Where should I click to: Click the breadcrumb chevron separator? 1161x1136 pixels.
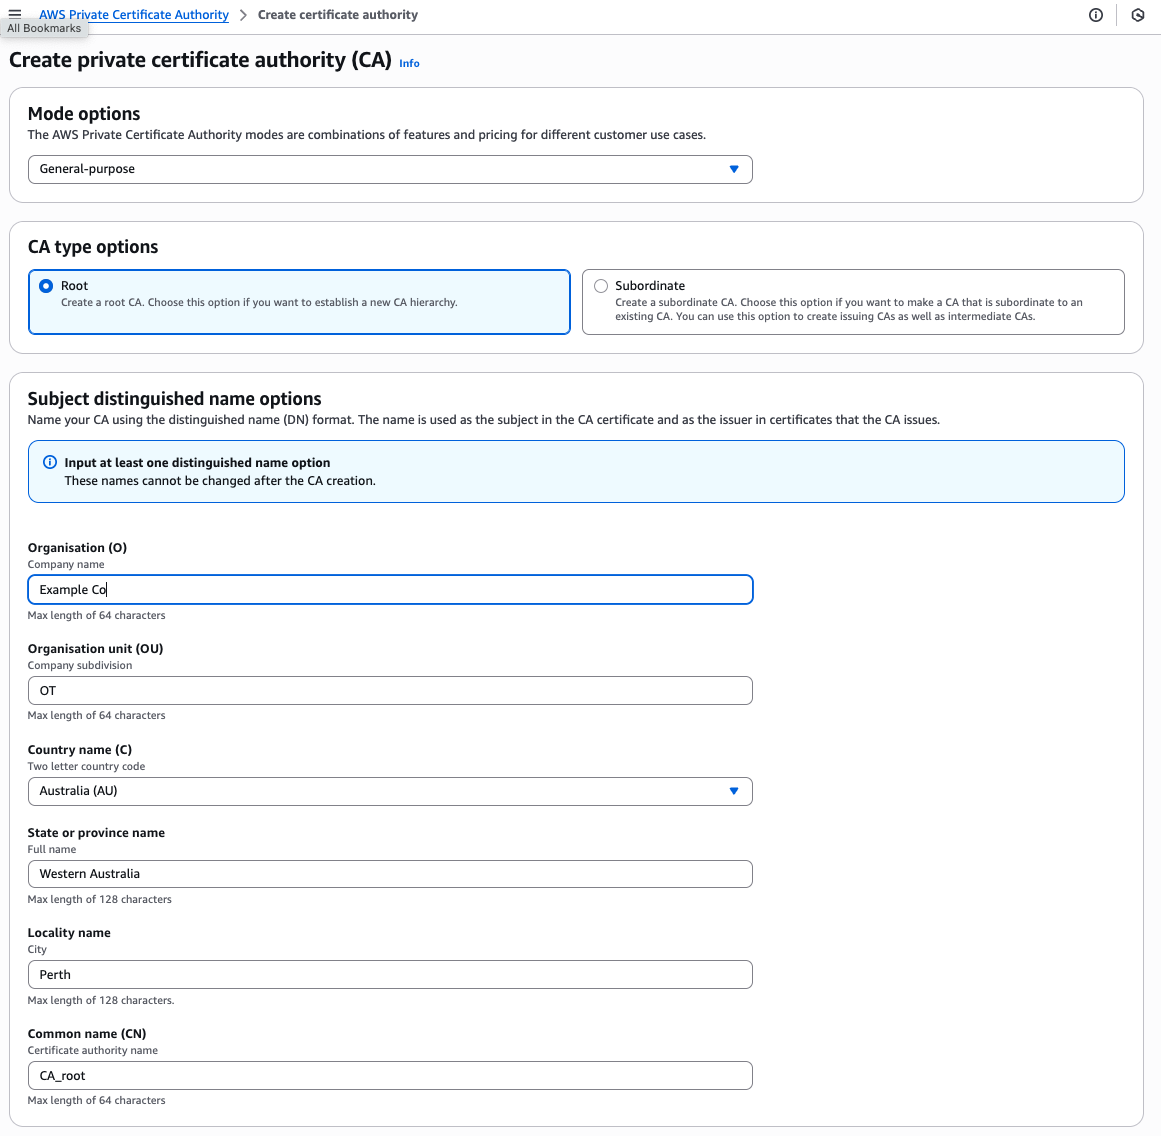(x=243, y=15)
